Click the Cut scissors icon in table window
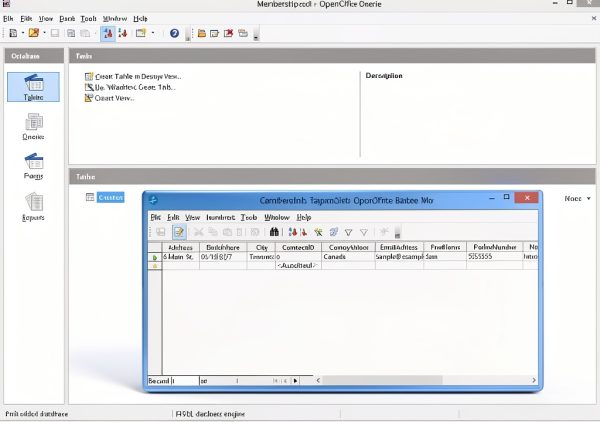The height and width of the screenshot is (422, 600). [x=199, y=232]
